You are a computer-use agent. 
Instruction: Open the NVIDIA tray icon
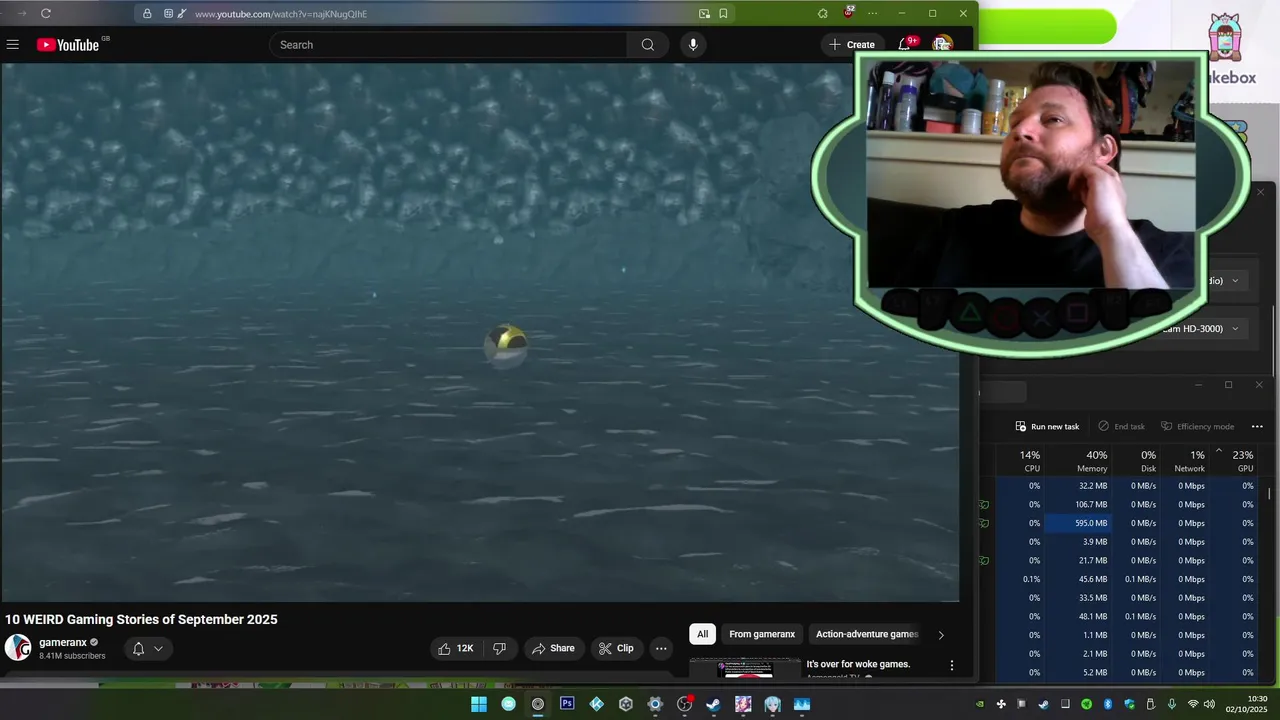980,704
